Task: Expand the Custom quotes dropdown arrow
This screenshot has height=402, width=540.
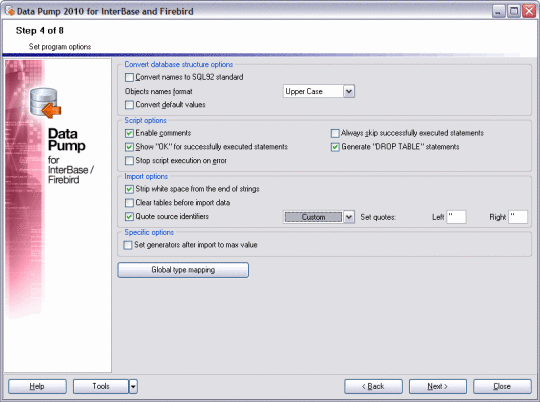Action: pos(349,217)
